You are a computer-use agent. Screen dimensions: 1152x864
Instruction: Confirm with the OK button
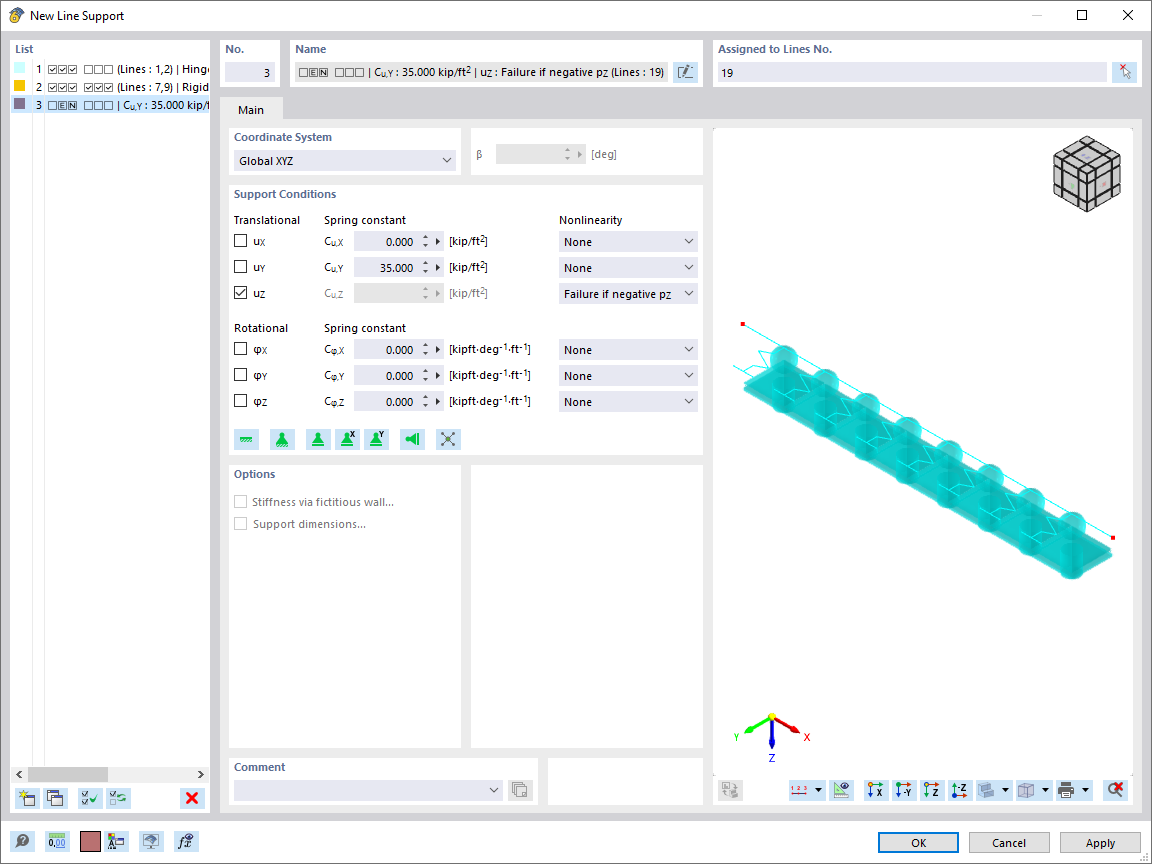tap(918, 843)
